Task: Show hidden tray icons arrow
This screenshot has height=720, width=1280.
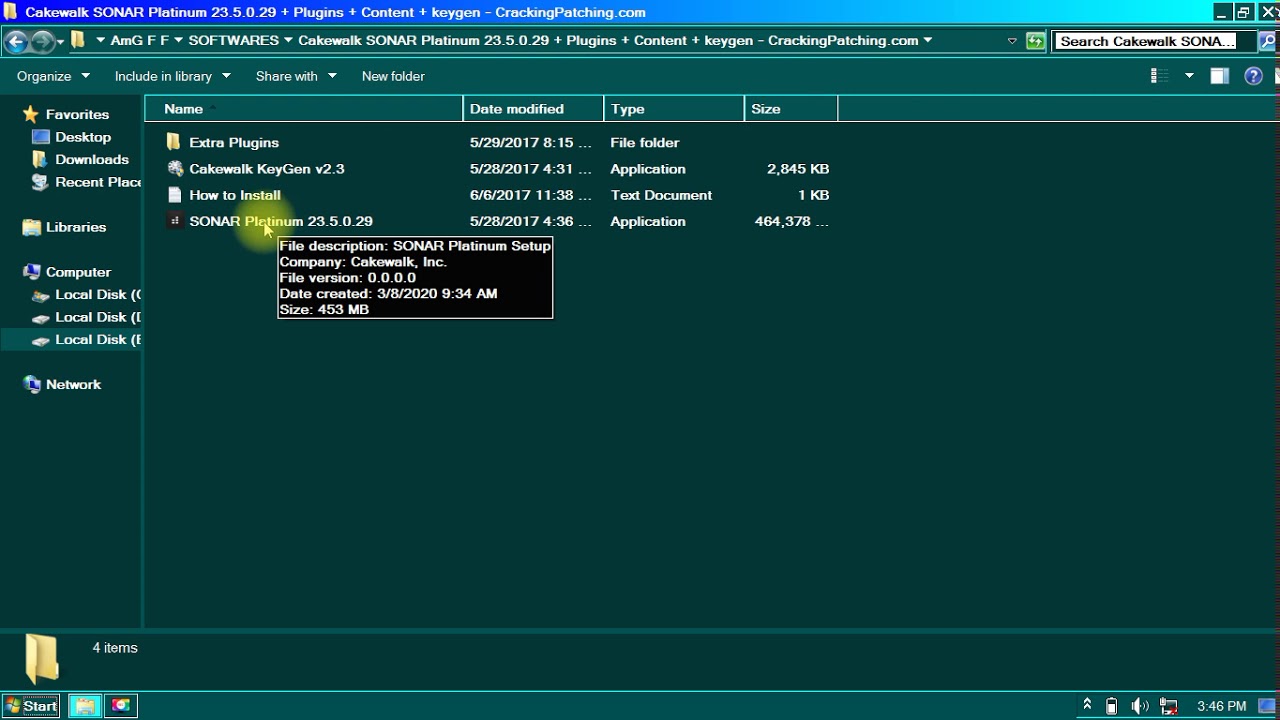Action: 1087,705
